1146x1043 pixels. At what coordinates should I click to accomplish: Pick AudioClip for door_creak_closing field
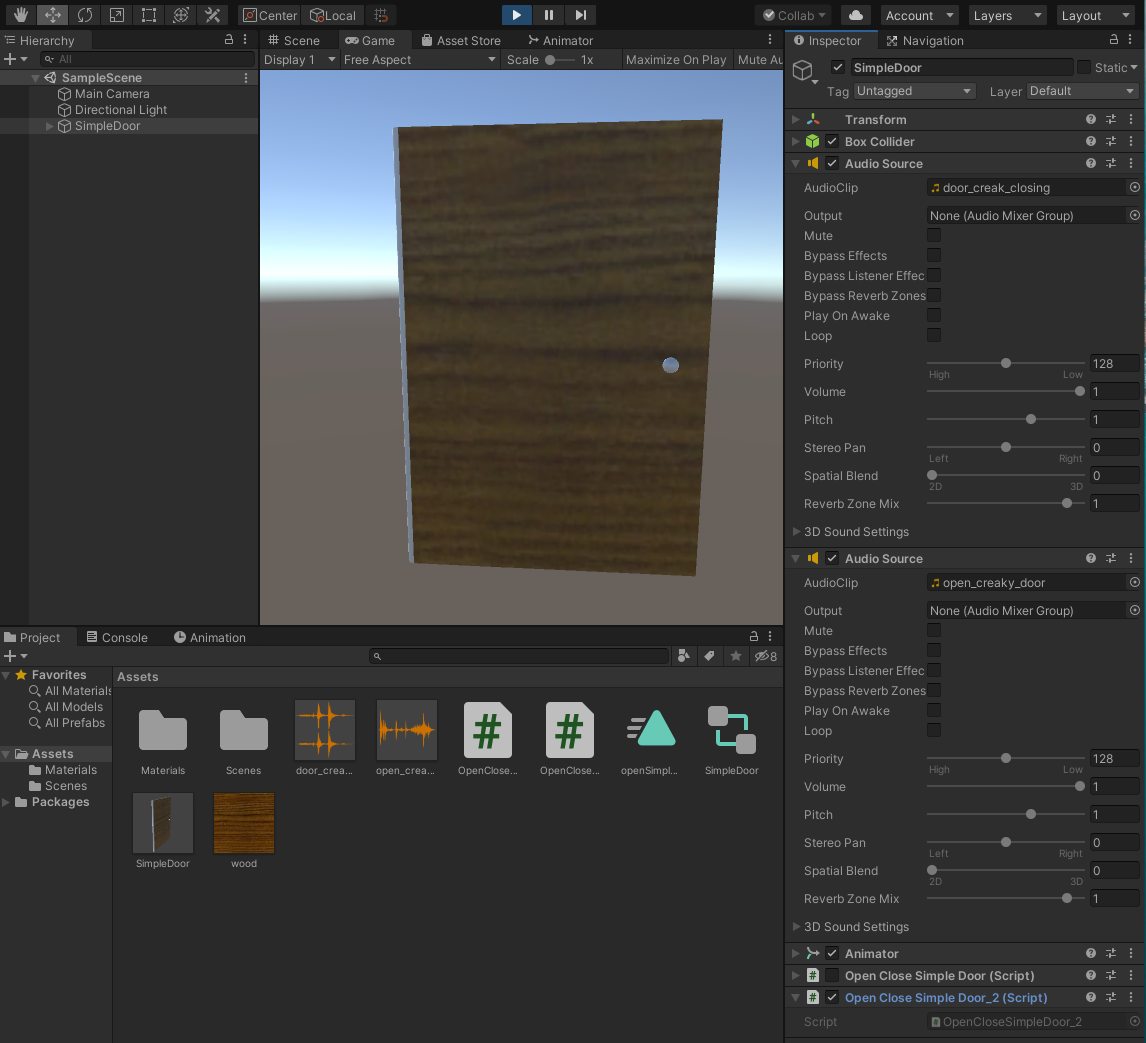pos(1134,187)
